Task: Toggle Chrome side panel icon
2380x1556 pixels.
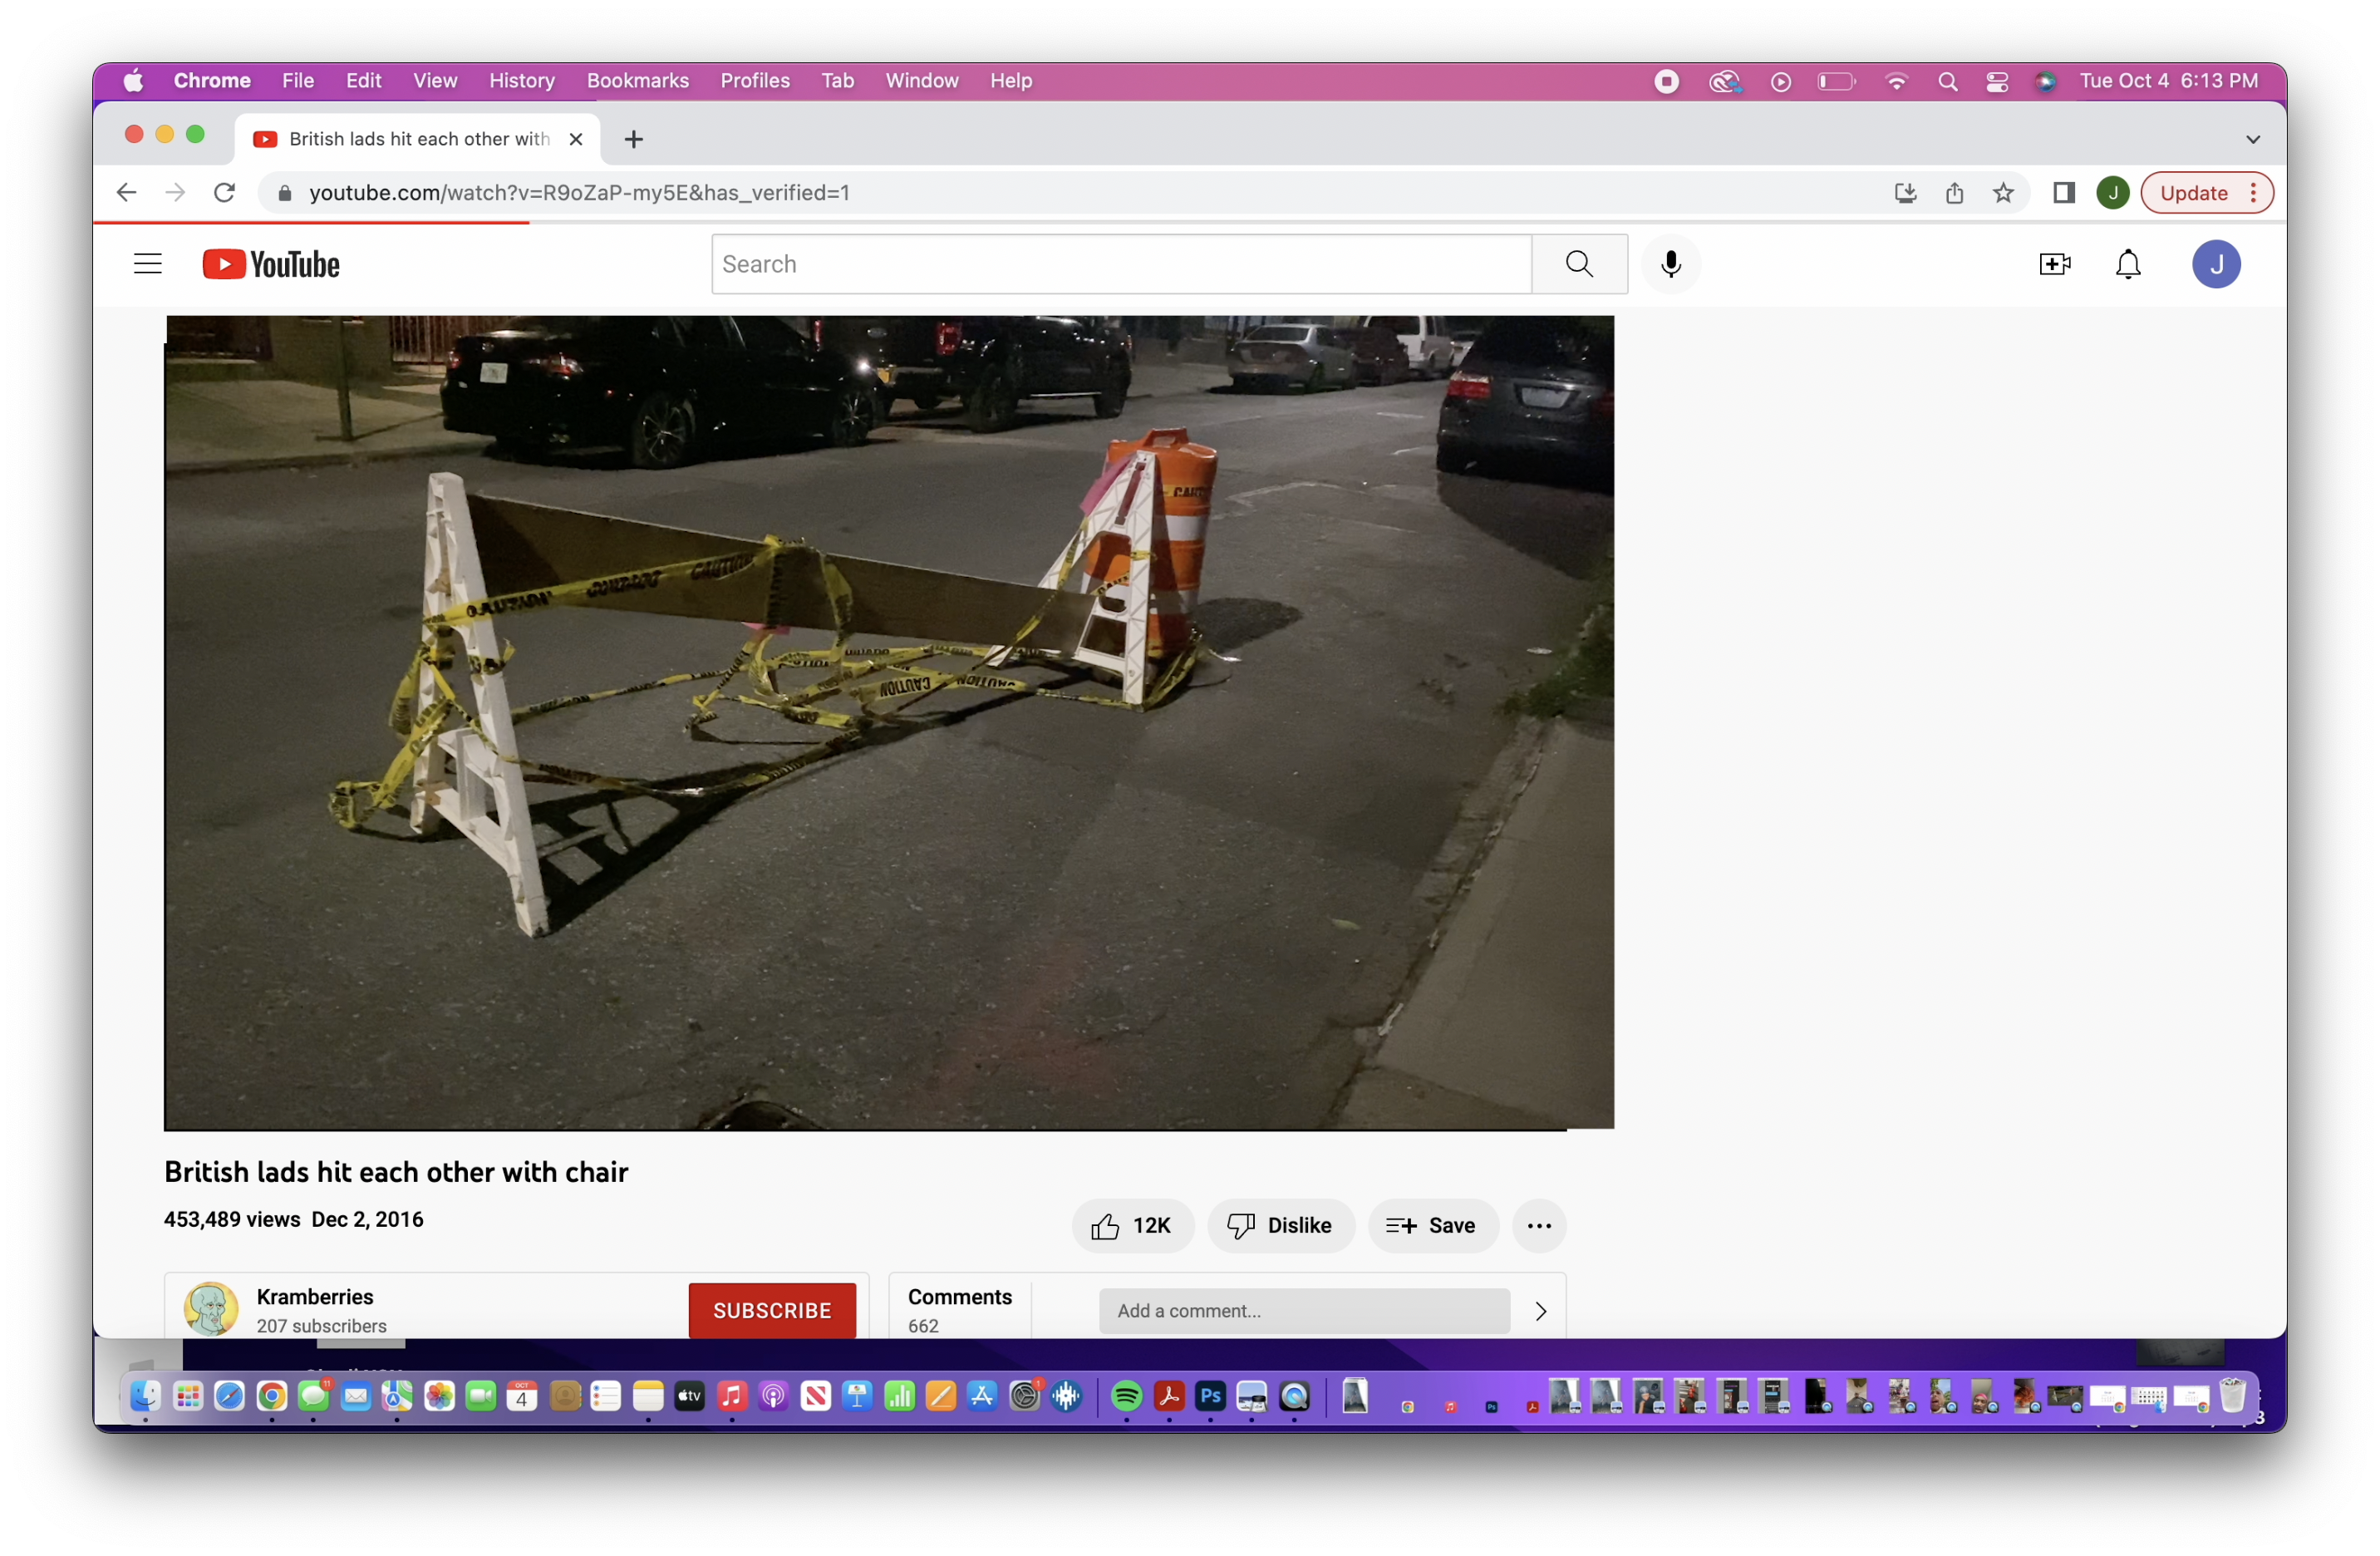Action: [2064, 193]
